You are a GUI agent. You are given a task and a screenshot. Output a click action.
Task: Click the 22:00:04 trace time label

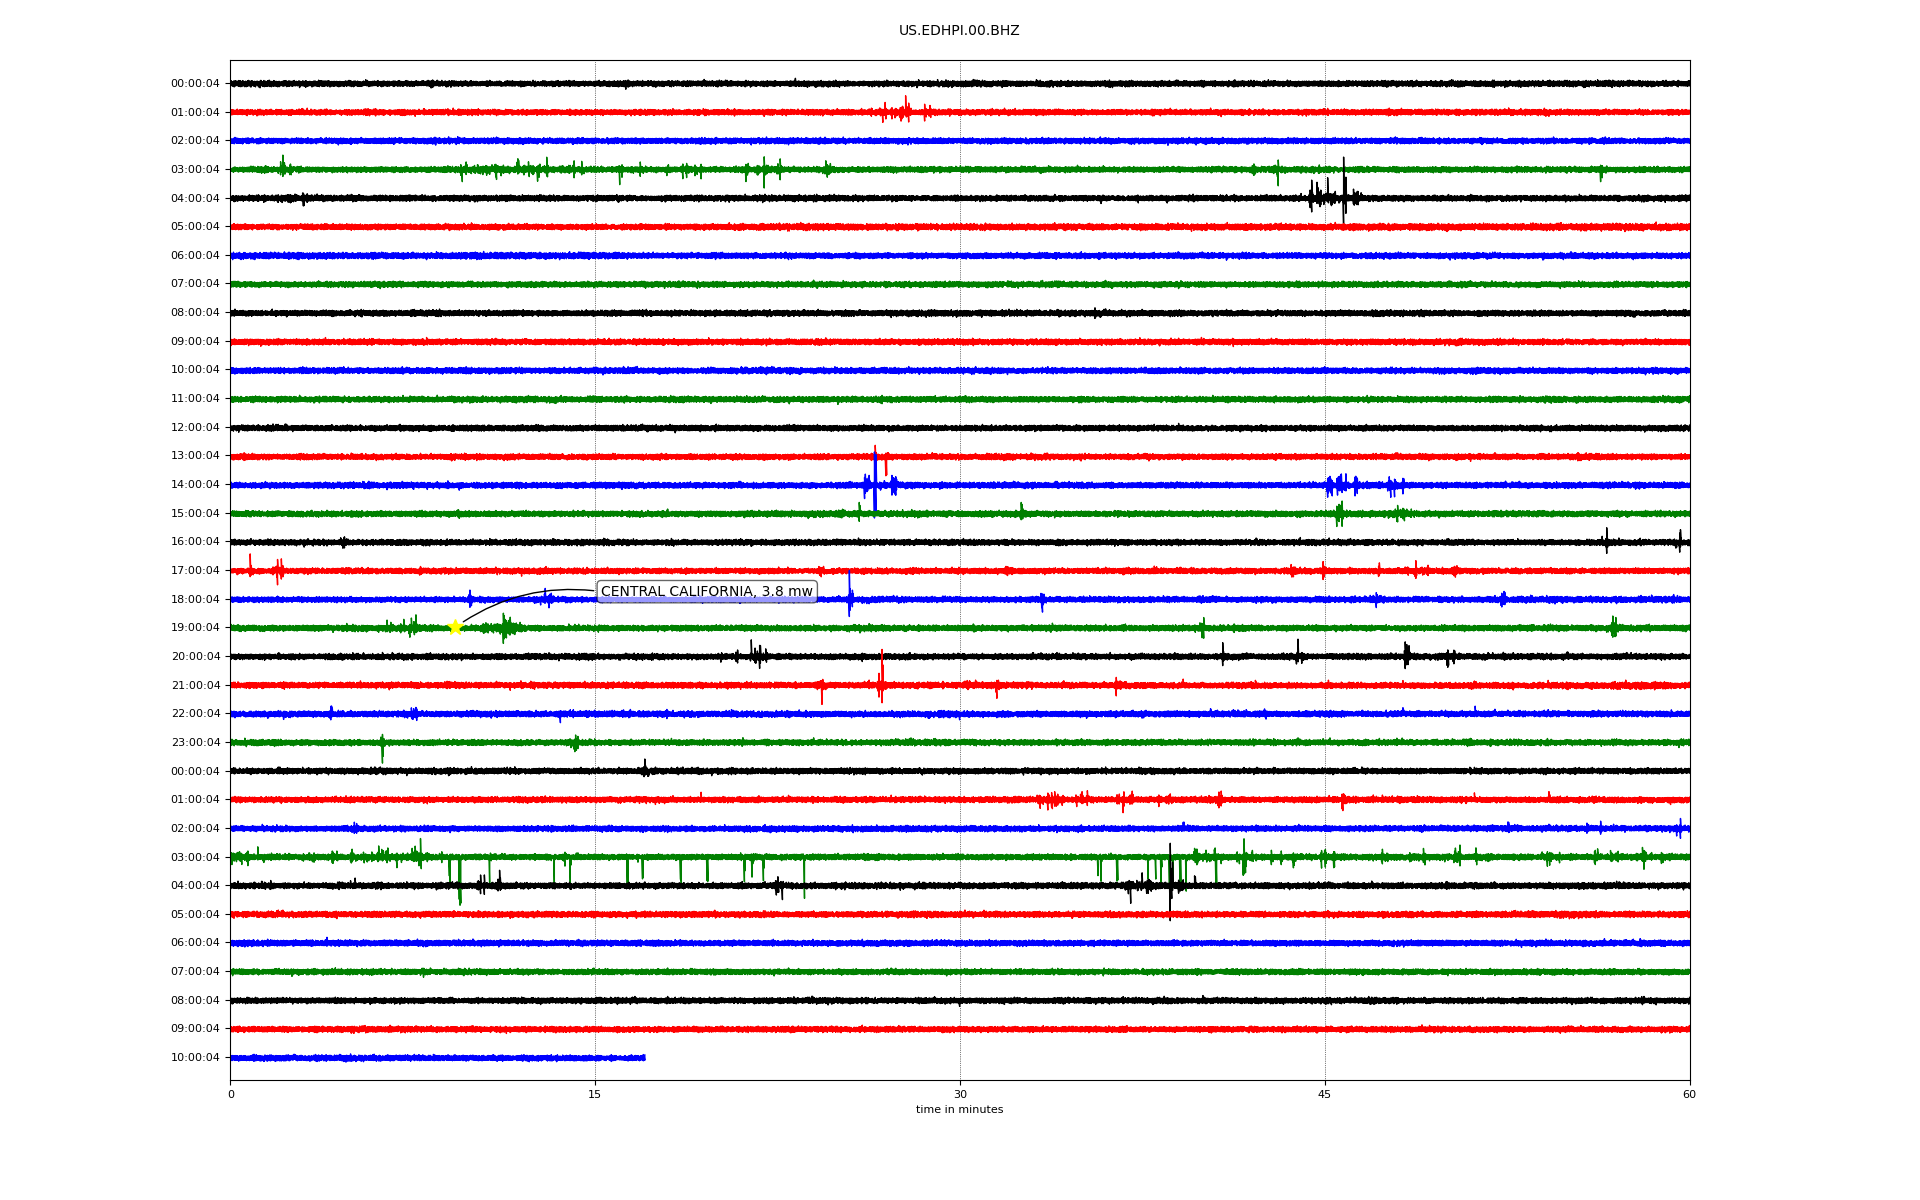coord(195,714)
